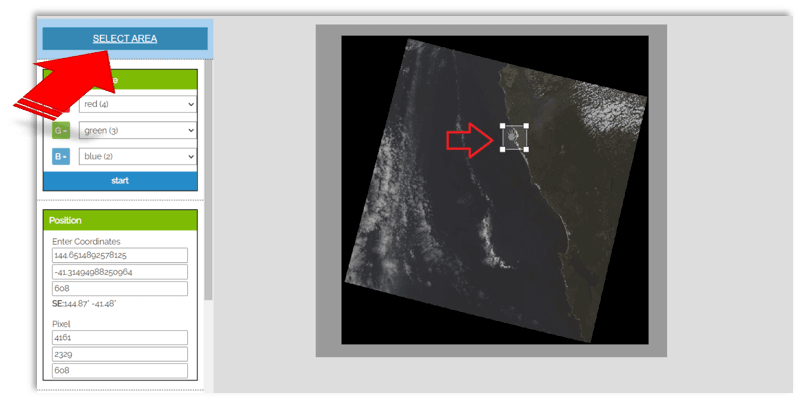
Task: Click the 608 field under Enter Coordinates
Action: pyautogui.click(x=120, y=289)
